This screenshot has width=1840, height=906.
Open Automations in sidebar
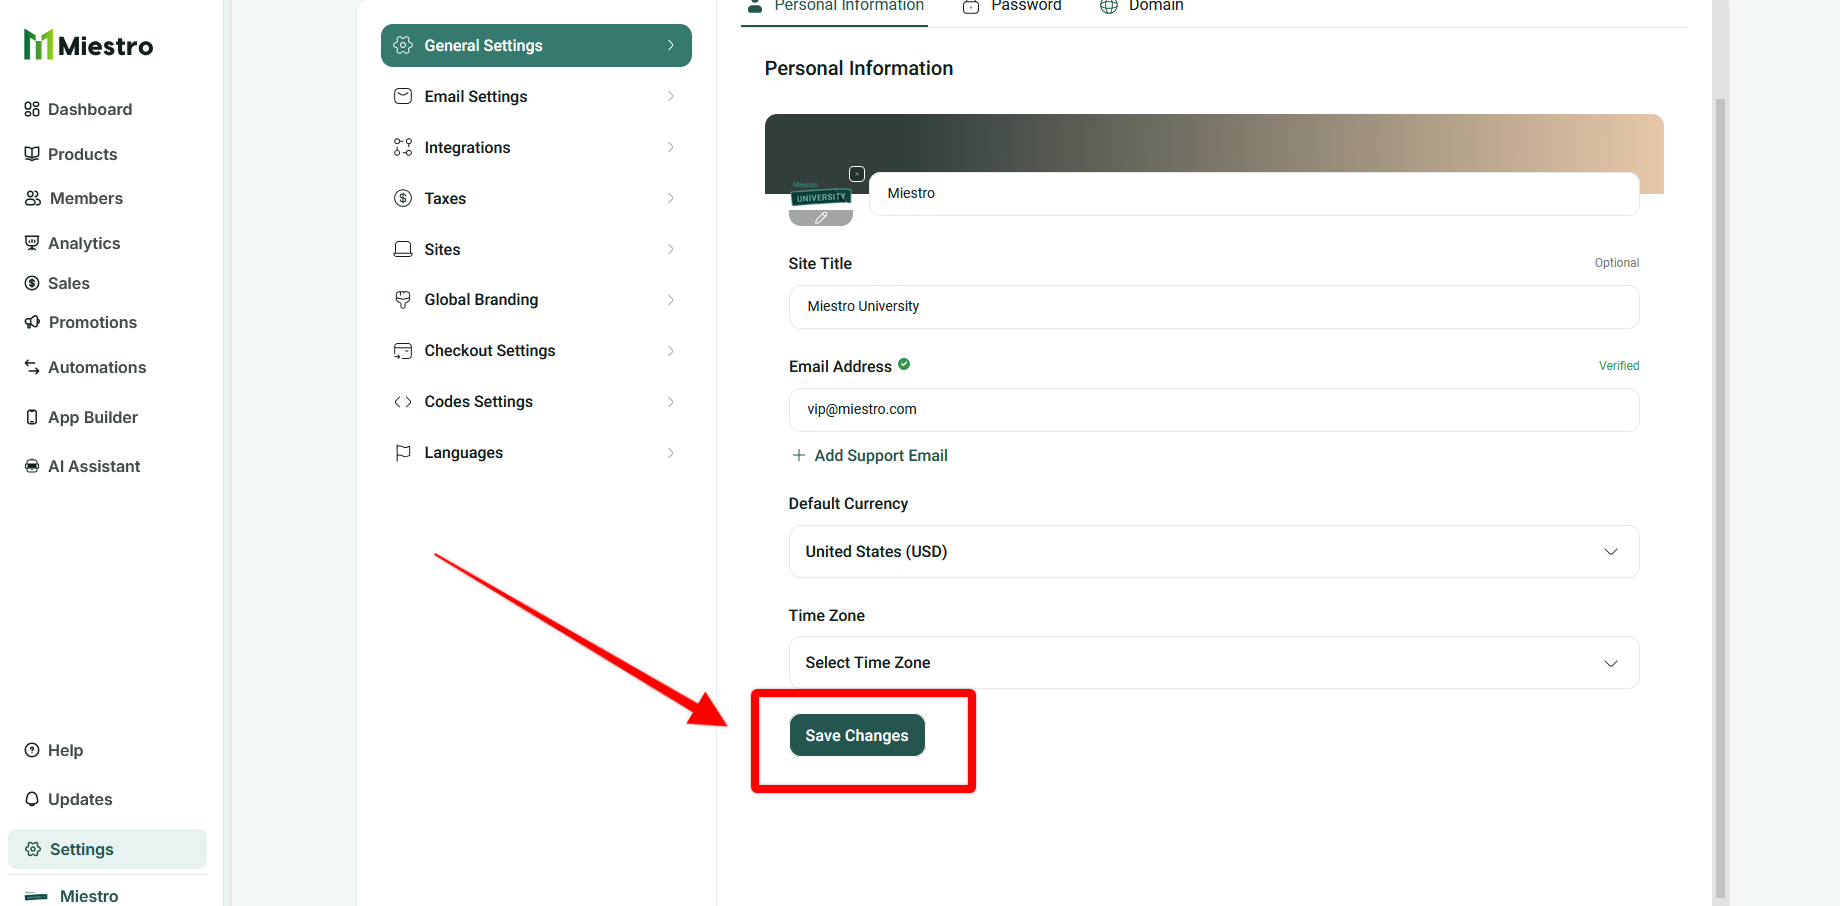pyautogui.click(x=97, y=367)
